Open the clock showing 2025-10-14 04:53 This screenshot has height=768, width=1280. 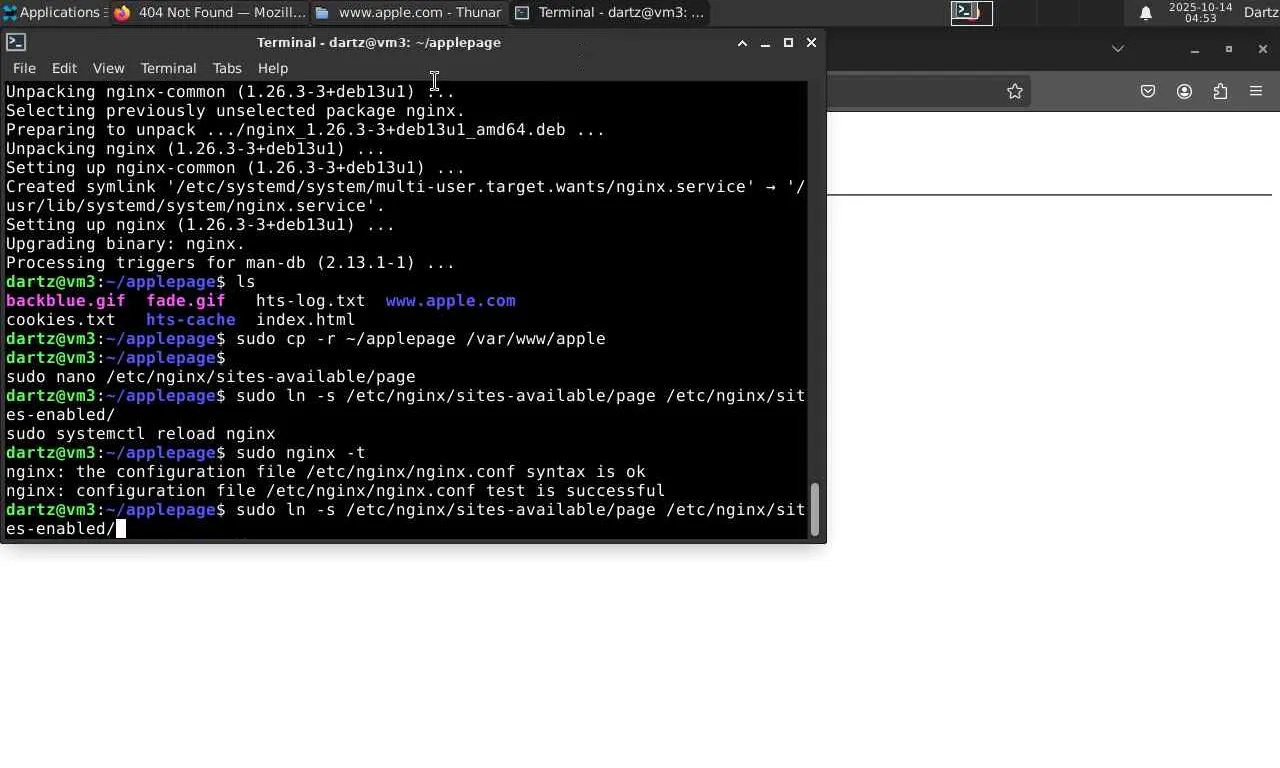pyautogui.click(x=1200, y=12)
